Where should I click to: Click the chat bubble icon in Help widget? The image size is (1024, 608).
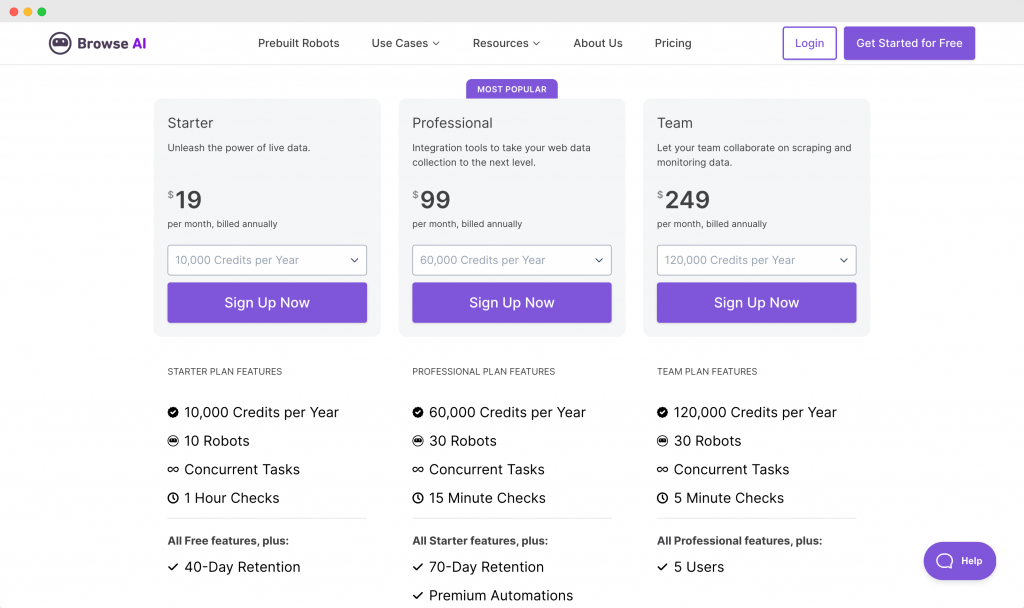(944, 561)
